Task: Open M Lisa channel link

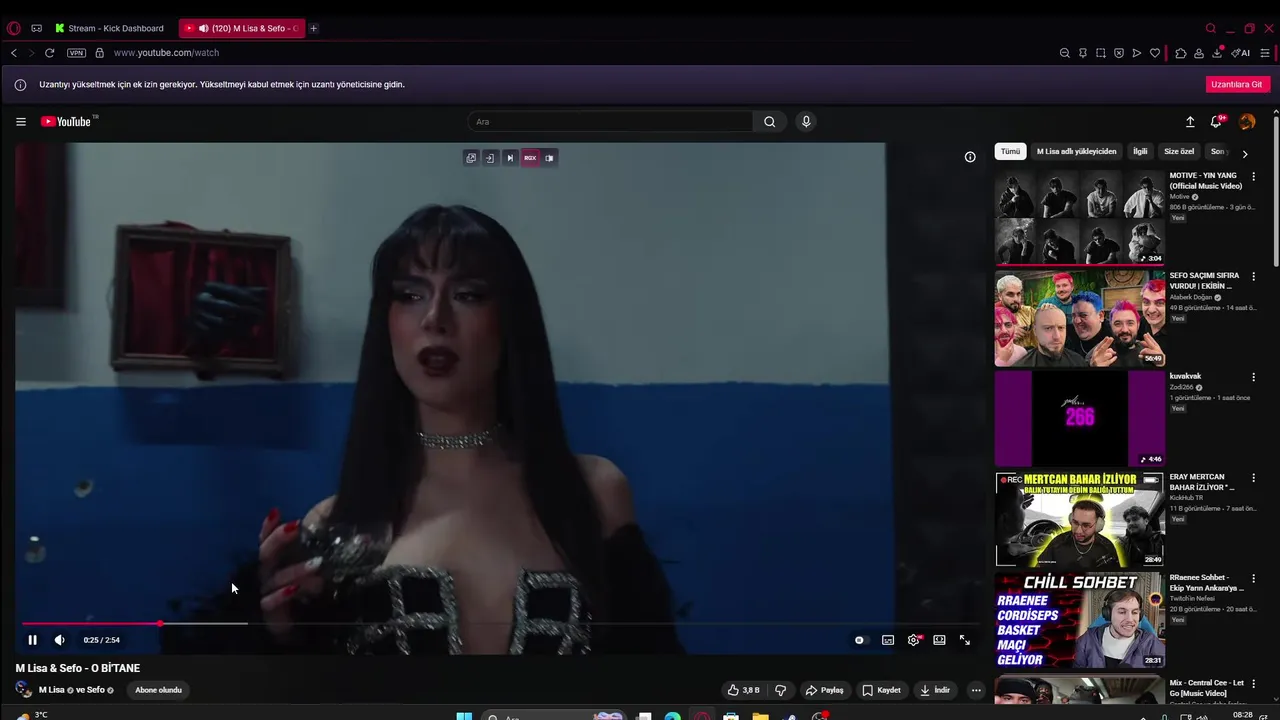Action: [x=52, y=690]
